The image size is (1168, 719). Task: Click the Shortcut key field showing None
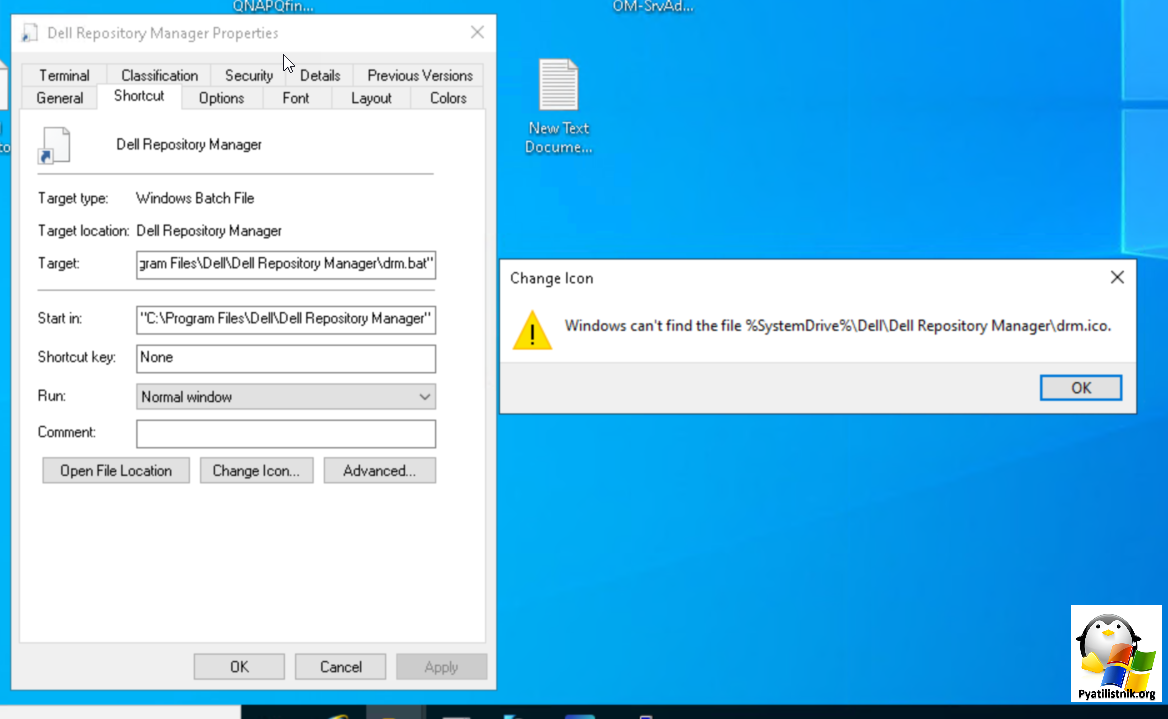coord(286,358)
